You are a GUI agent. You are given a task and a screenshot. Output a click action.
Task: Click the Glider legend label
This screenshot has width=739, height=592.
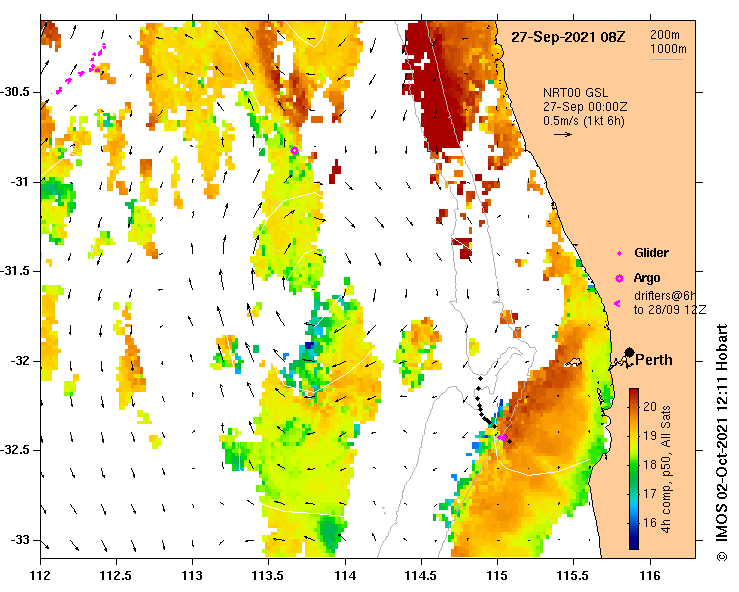[651, 253]
